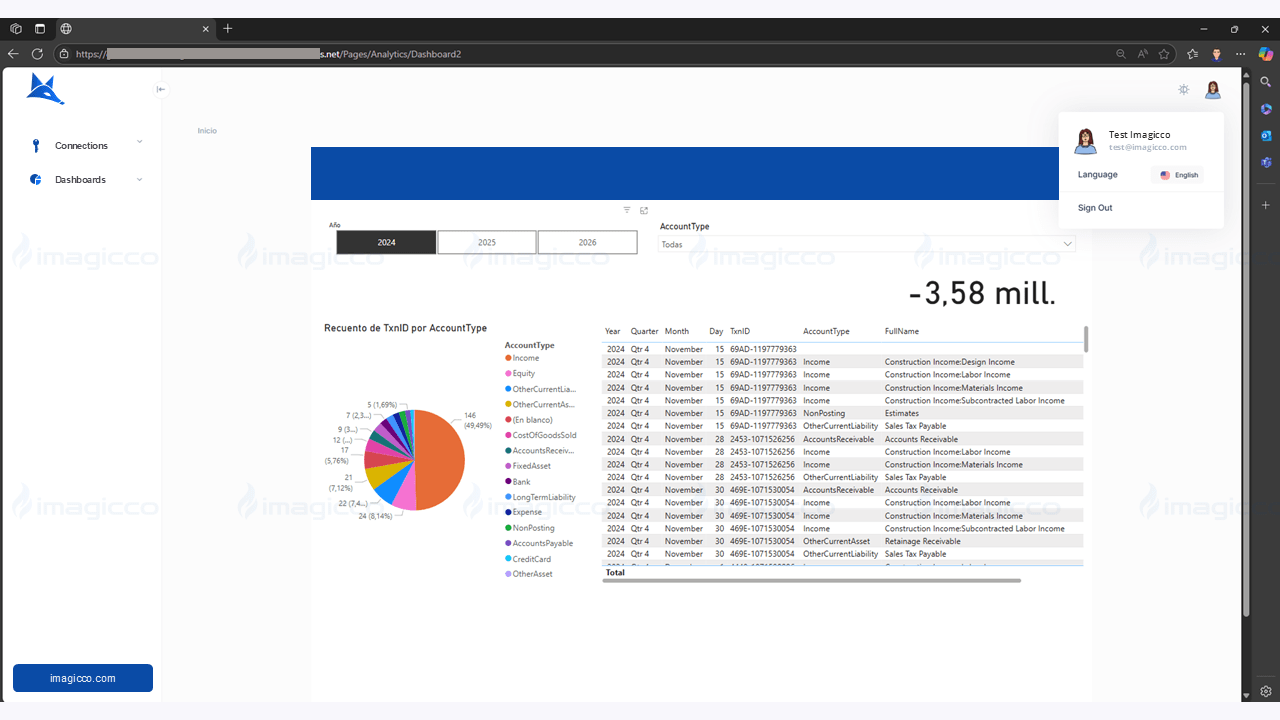
Task: Toggle the light/dark theme sun icon
Action: tap(1184, 90)
